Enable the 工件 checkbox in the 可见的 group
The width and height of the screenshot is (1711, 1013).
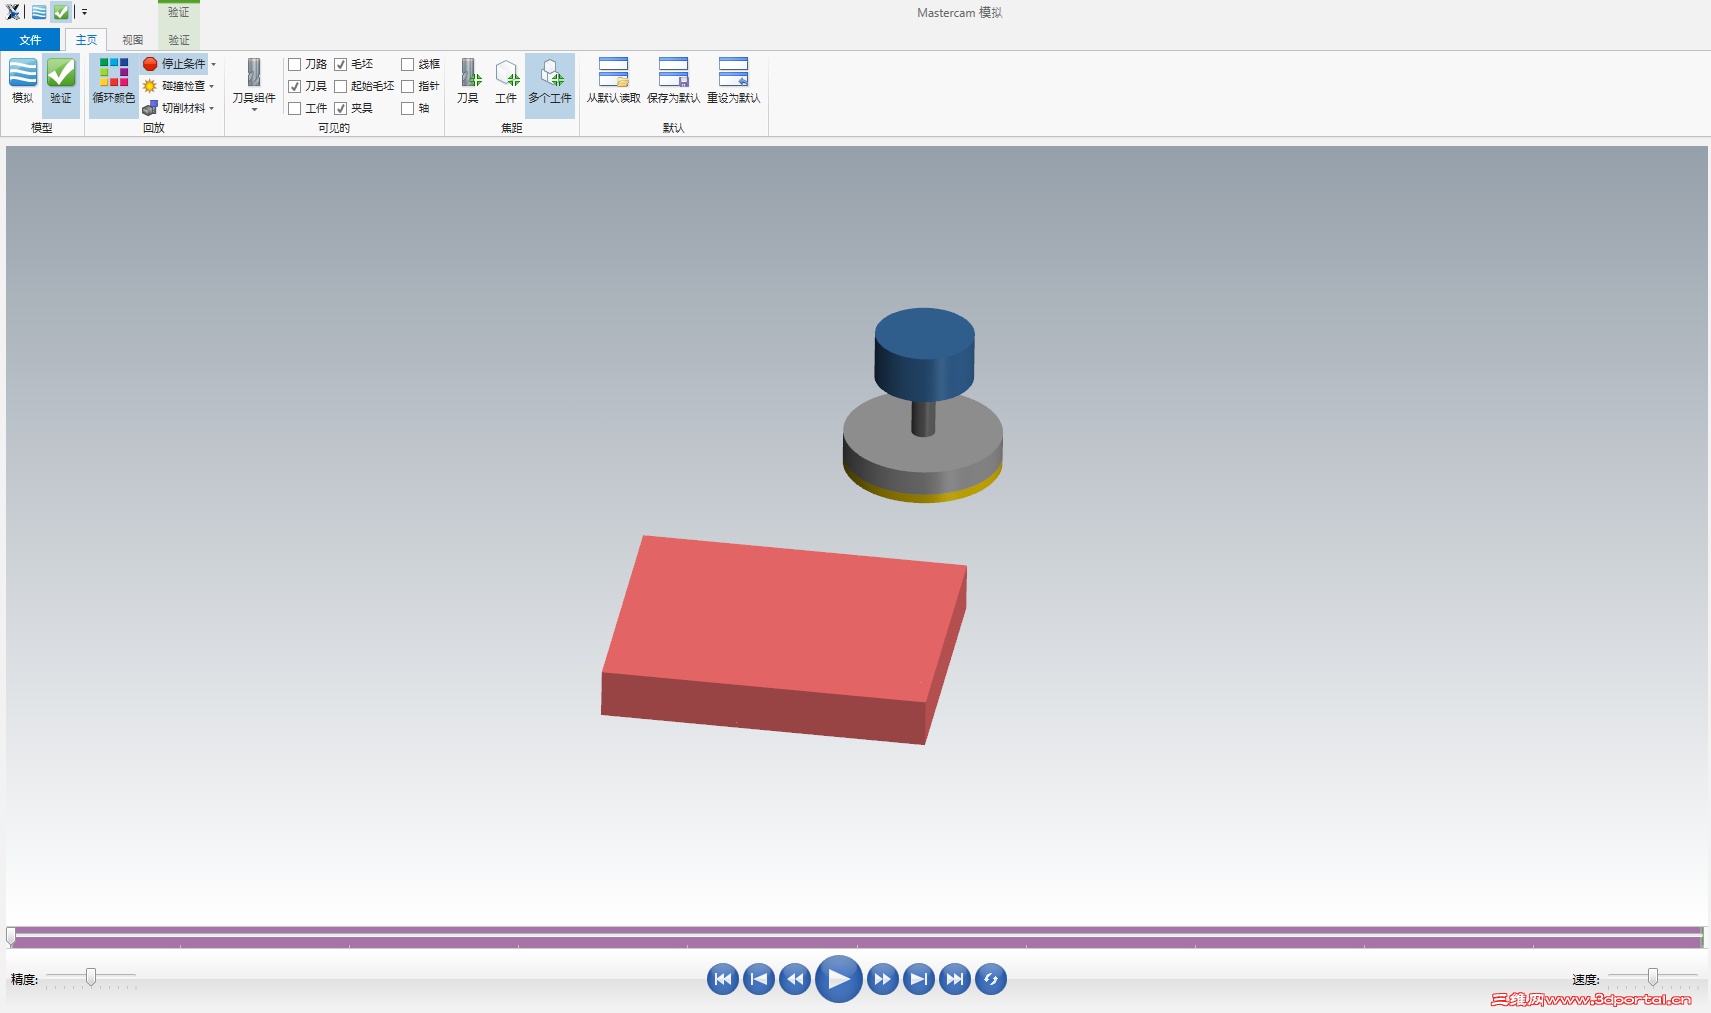coord(295,108)
